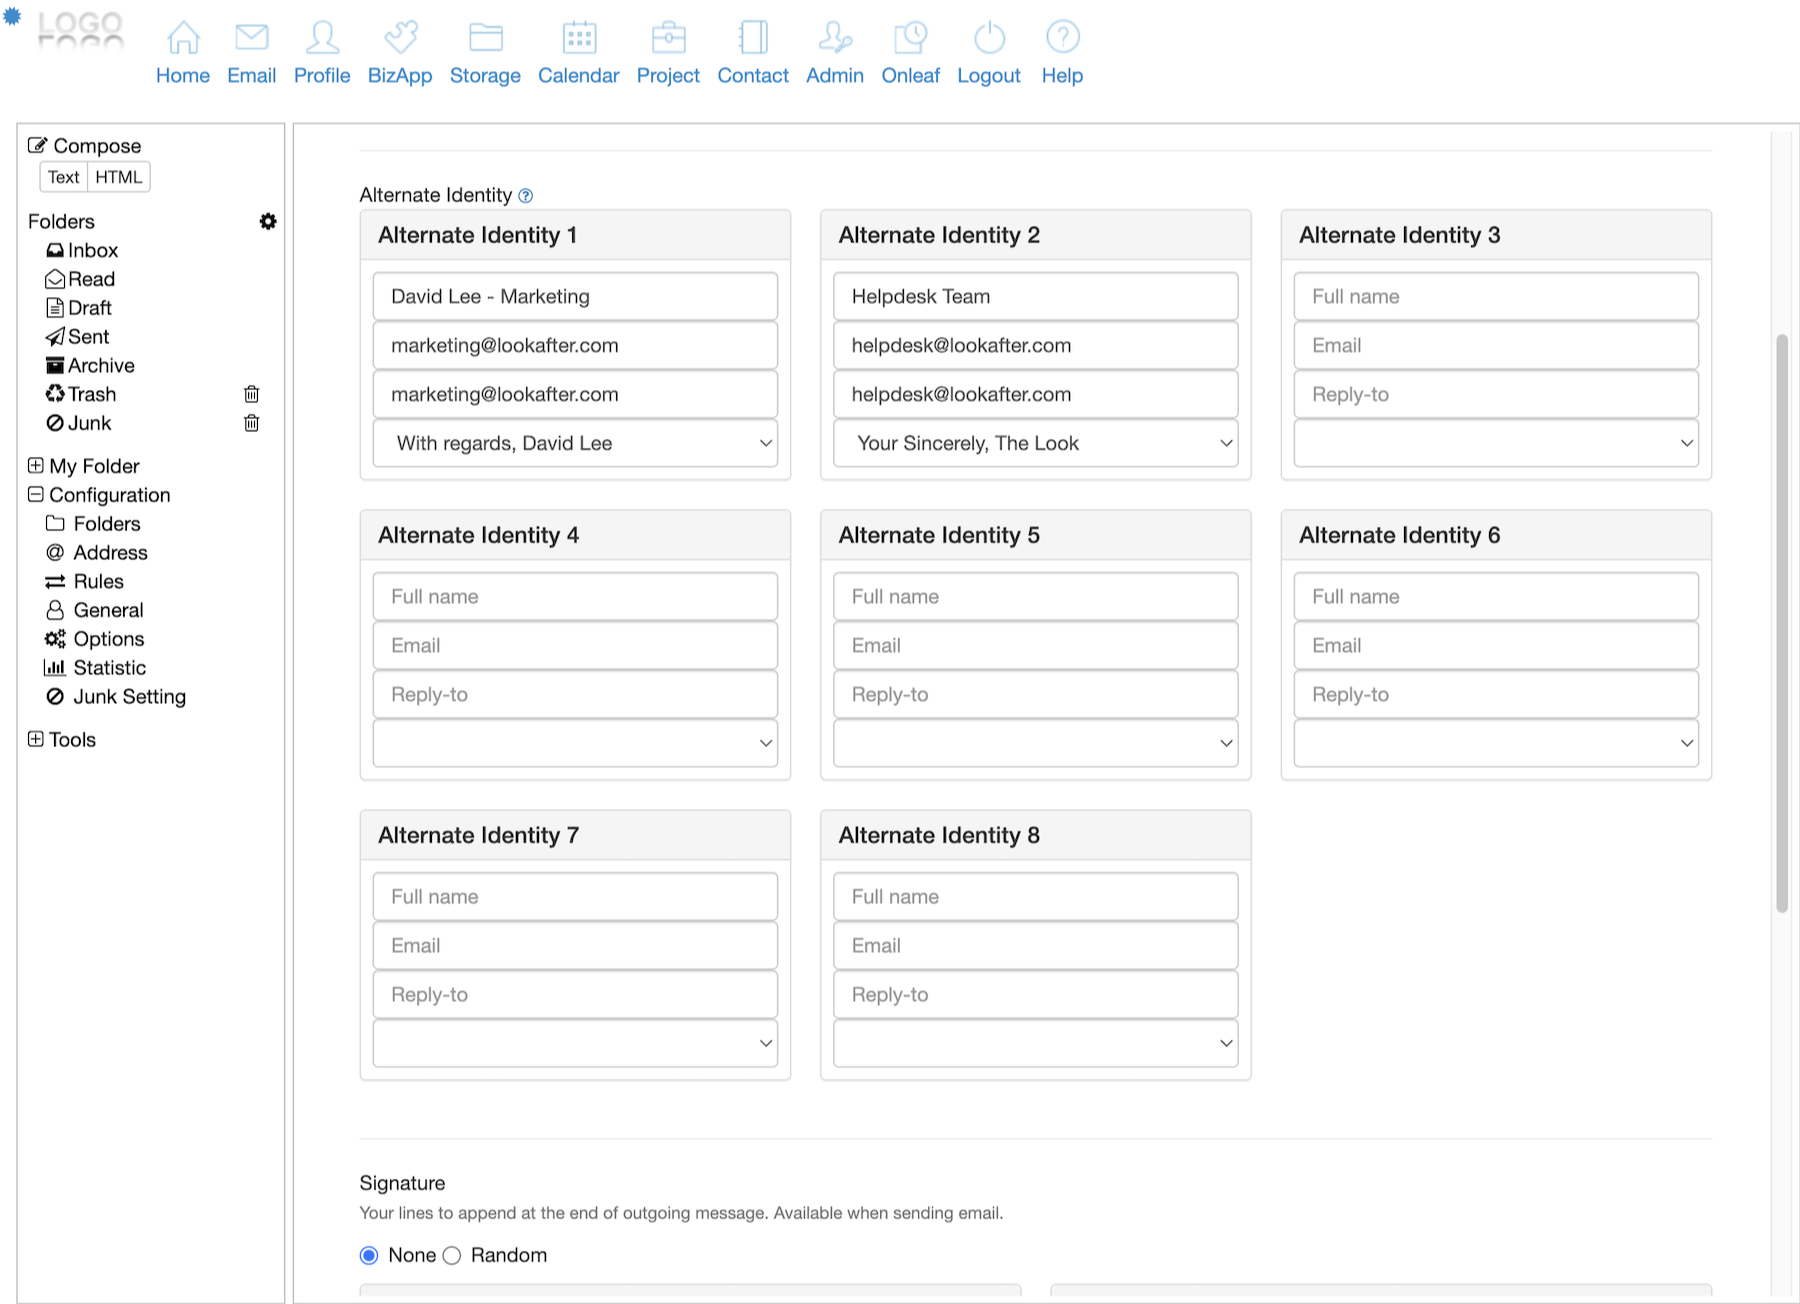Image resolution: width=1800 pixels, height=1304 pixels.
Task: Open the Junk Setting configuration item
Action: [129, 696]
